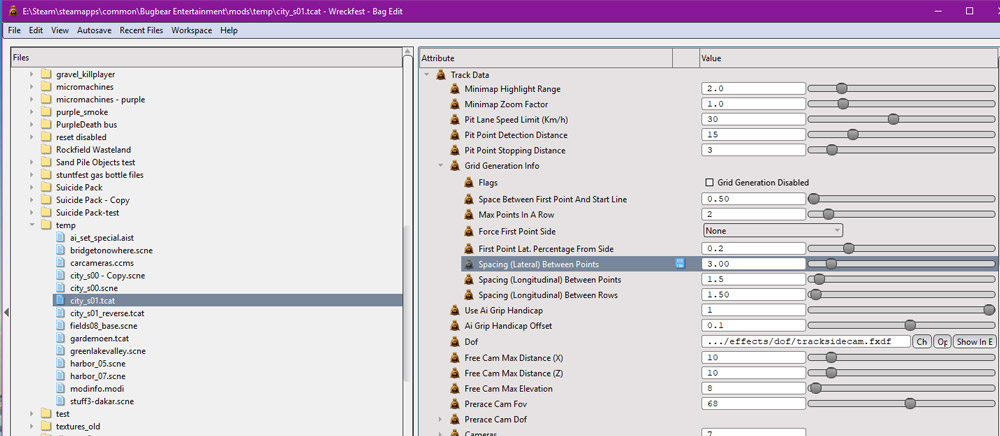Open the Edit menu
The height and width of the screenshot is (436, 1000).
pos(36,30)
